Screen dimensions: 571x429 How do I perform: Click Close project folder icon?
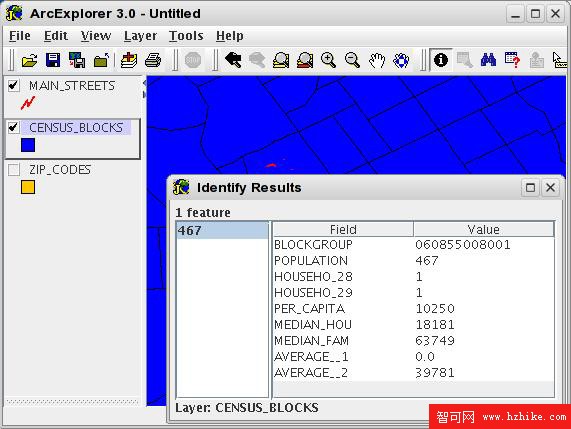[101, 60]
